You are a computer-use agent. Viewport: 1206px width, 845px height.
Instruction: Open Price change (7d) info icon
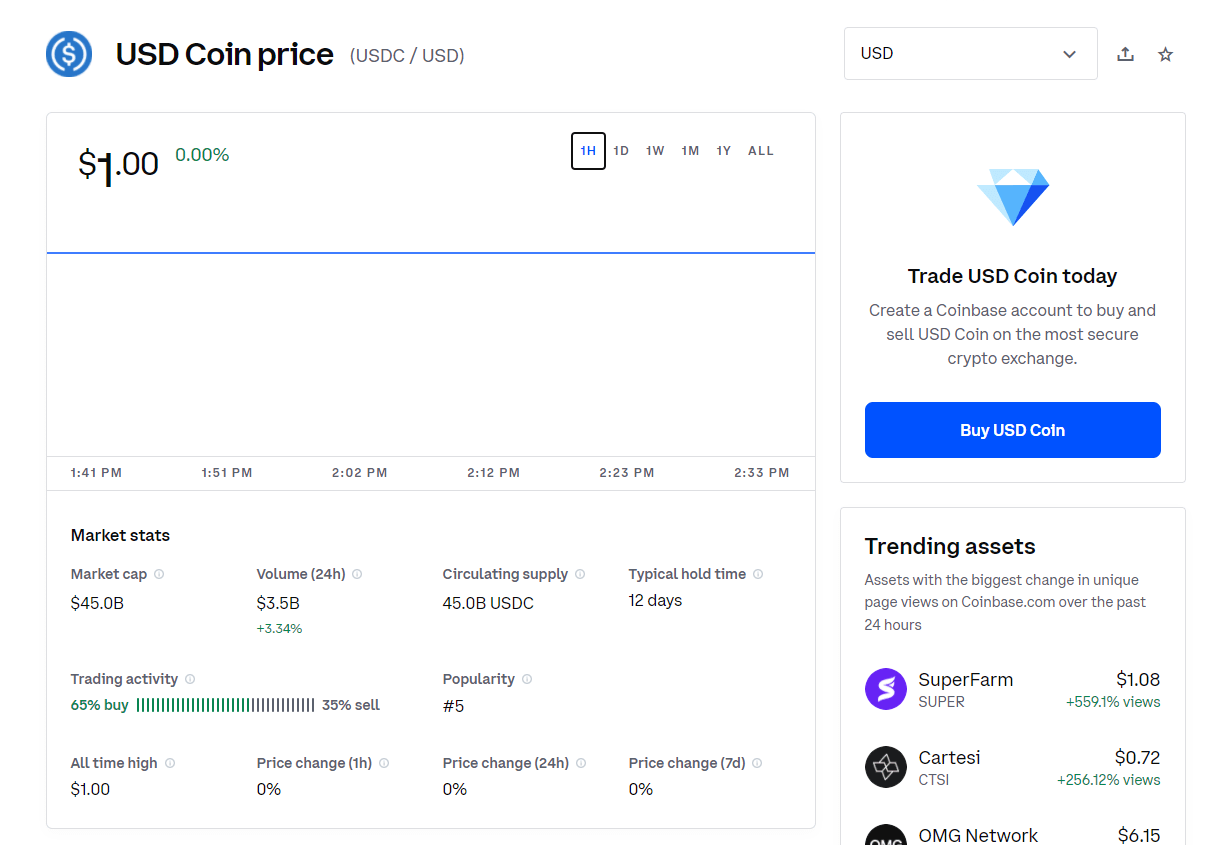point(757,763)
